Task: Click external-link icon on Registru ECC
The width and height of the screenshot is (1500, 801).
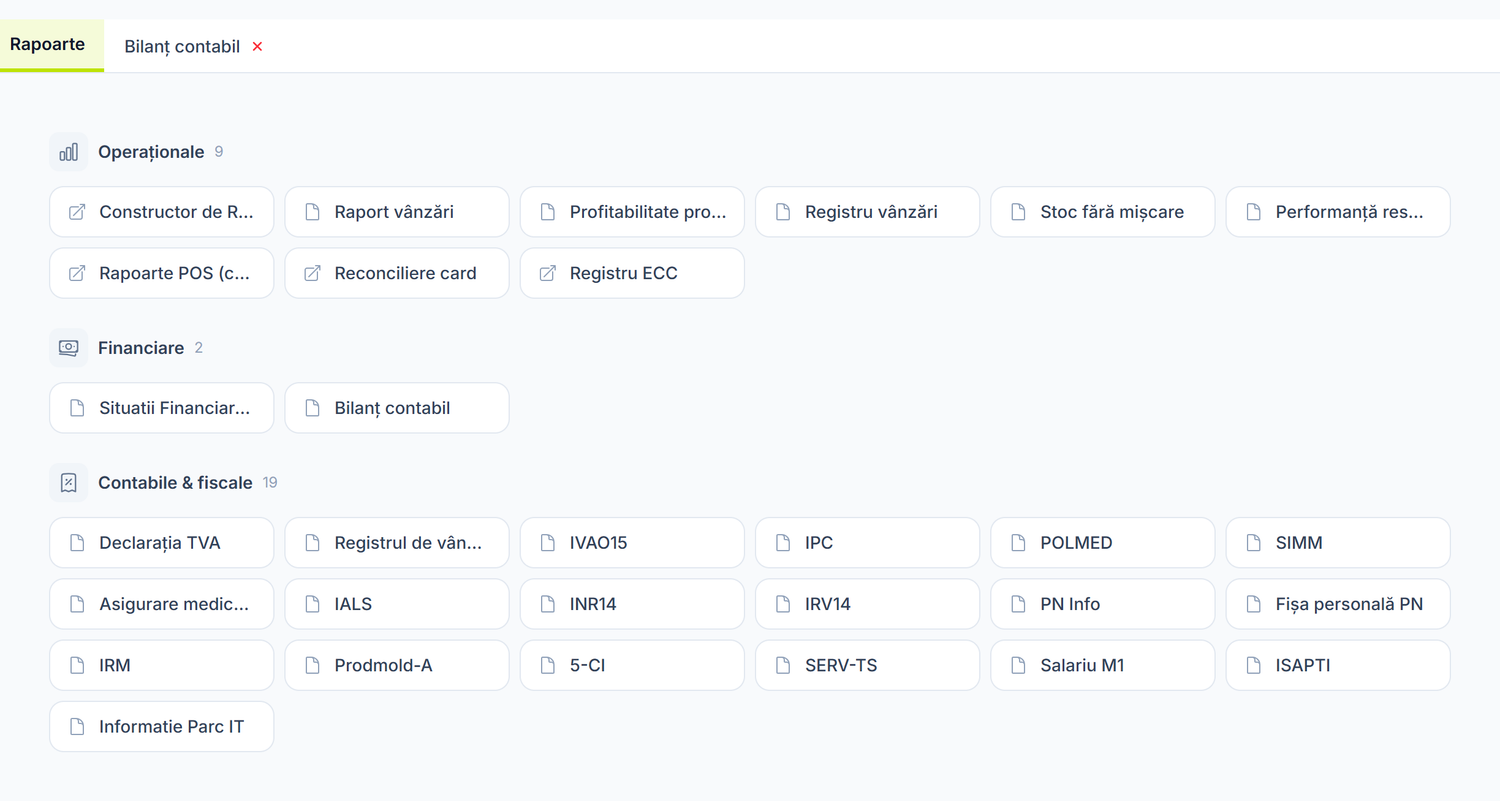Action: pyautogui.click(x=547, y=273)
